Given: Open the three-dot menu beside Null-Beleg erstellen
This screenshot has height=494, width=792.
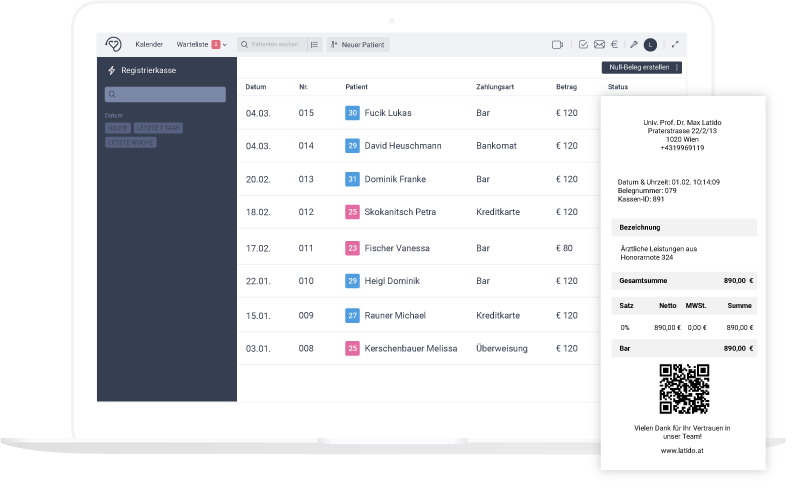Looking at the screenshot, I should click(x=678, y=68).
